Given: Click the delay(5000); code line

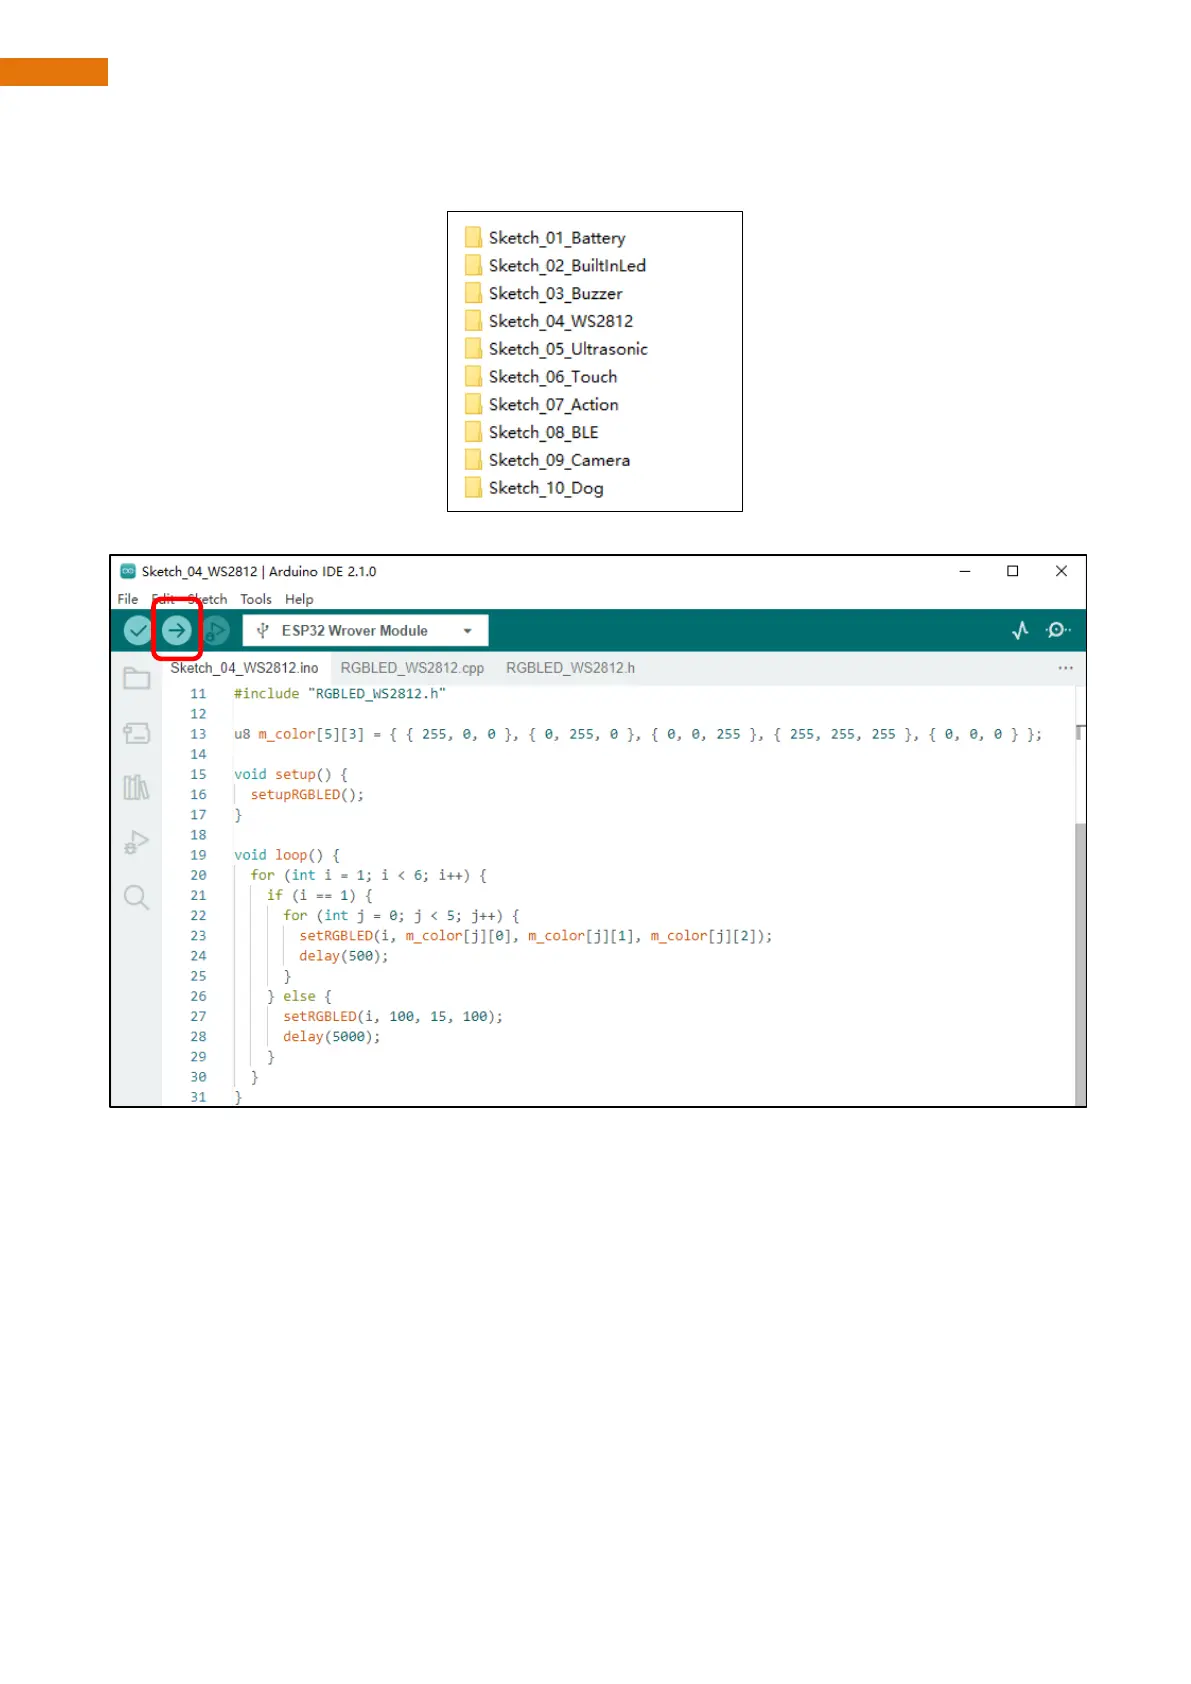Looking at the screenshot, I should point(331,1037).
